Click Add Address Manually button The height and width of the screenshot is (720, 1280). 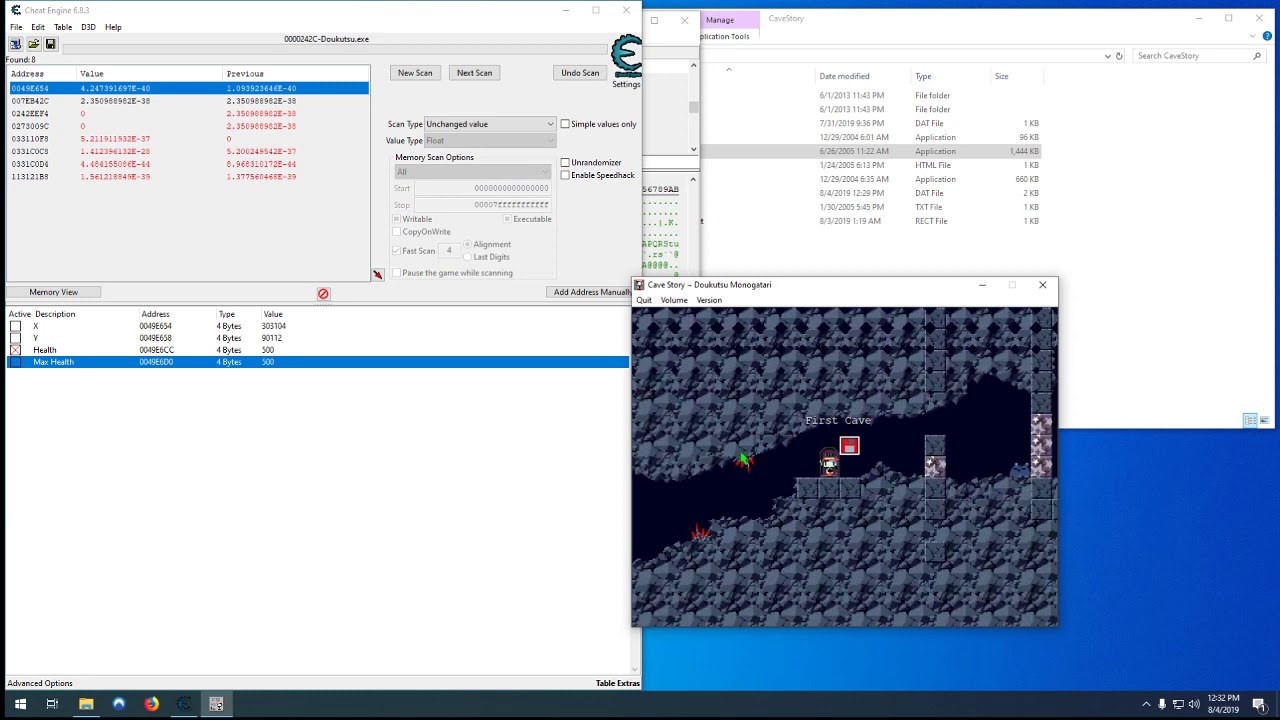pos(592,292)
